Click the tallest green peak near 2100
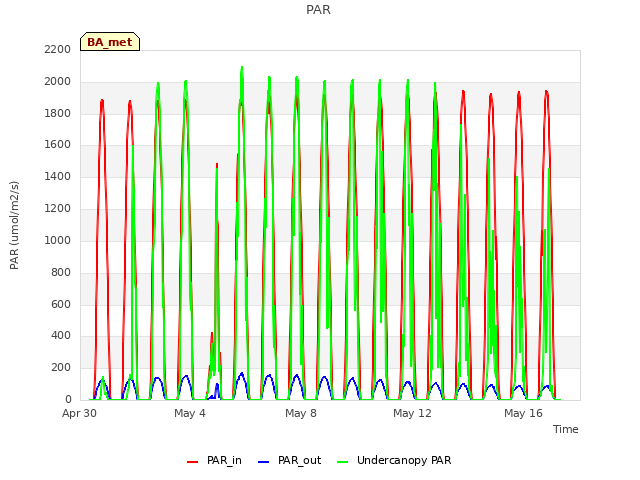The width and height of the screenshot is (640, 480). [242, 67]
